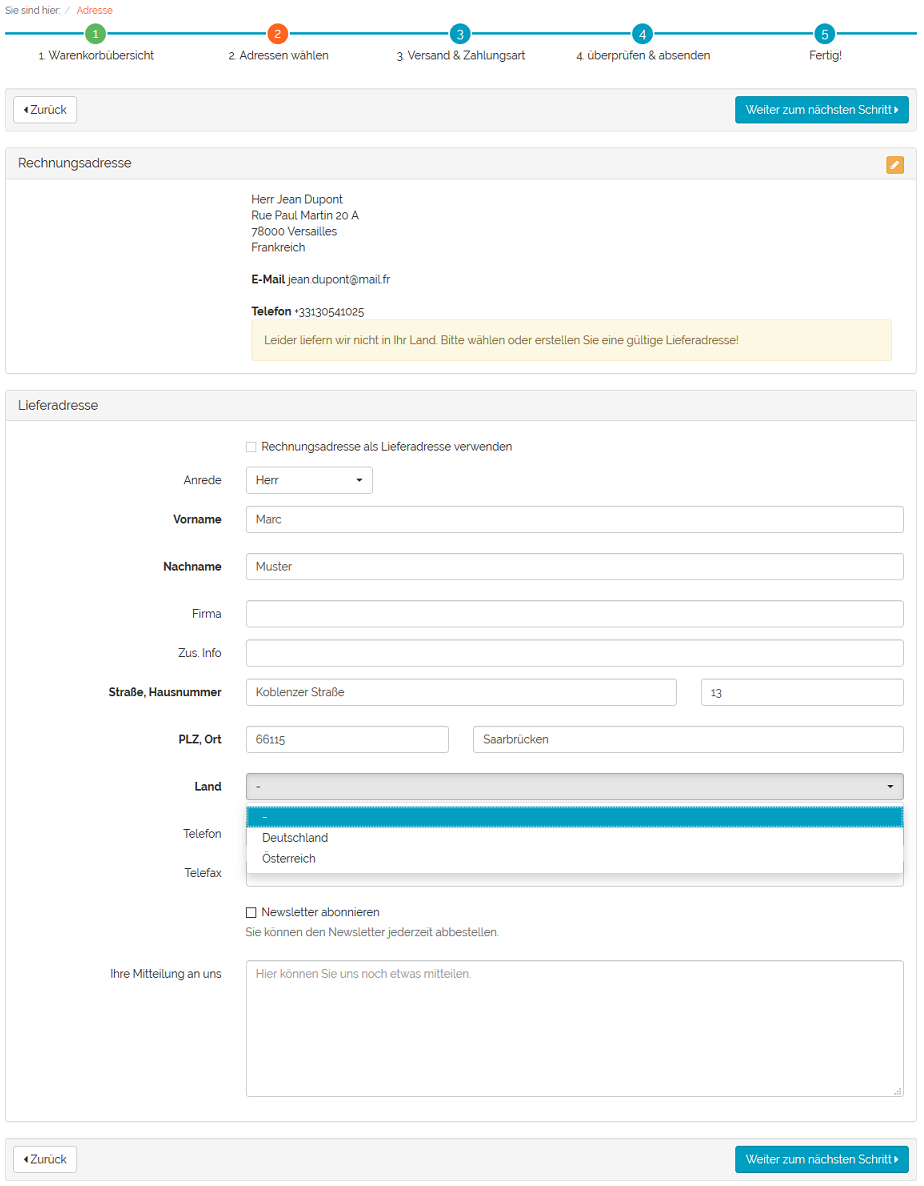Select the empty dash country option
This screenshot has height=1186, width=924.
tap(574, 817)
